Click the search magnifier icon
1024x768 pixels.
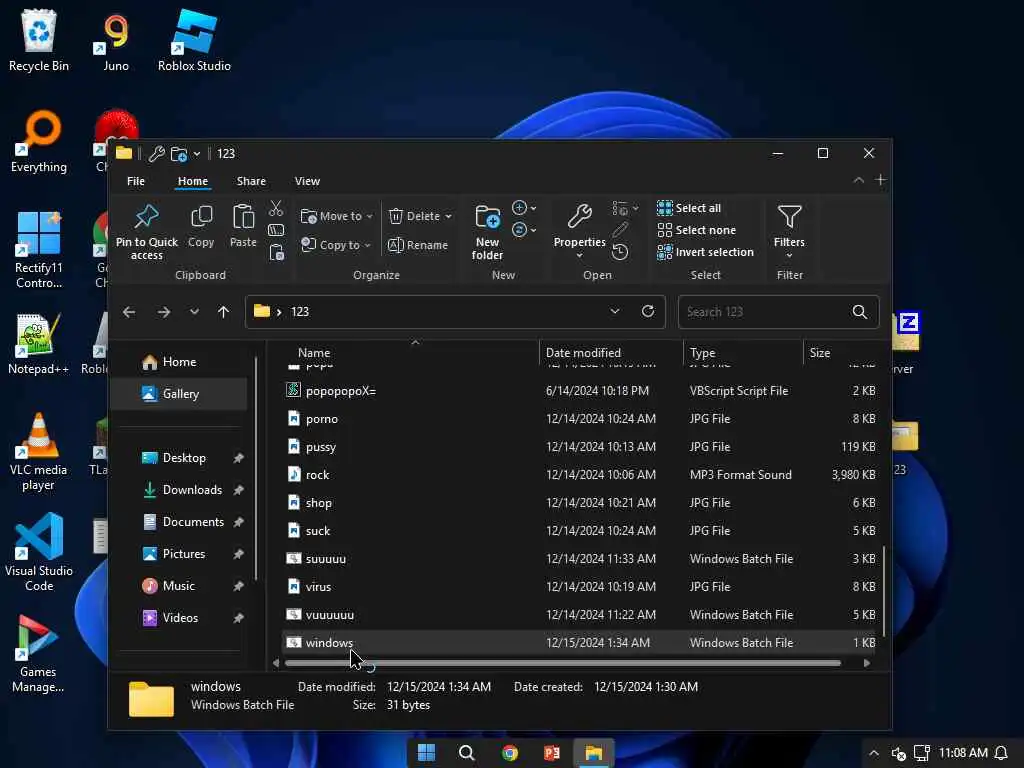click(859, 312)
